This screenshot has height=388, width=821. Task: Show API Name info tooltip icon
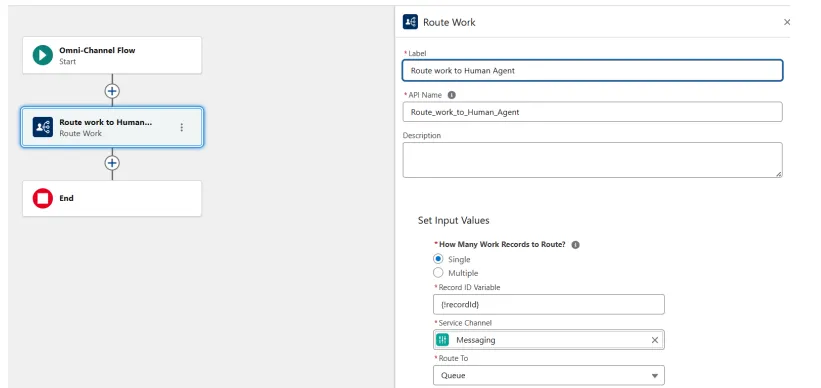click(x=452, y=95)
